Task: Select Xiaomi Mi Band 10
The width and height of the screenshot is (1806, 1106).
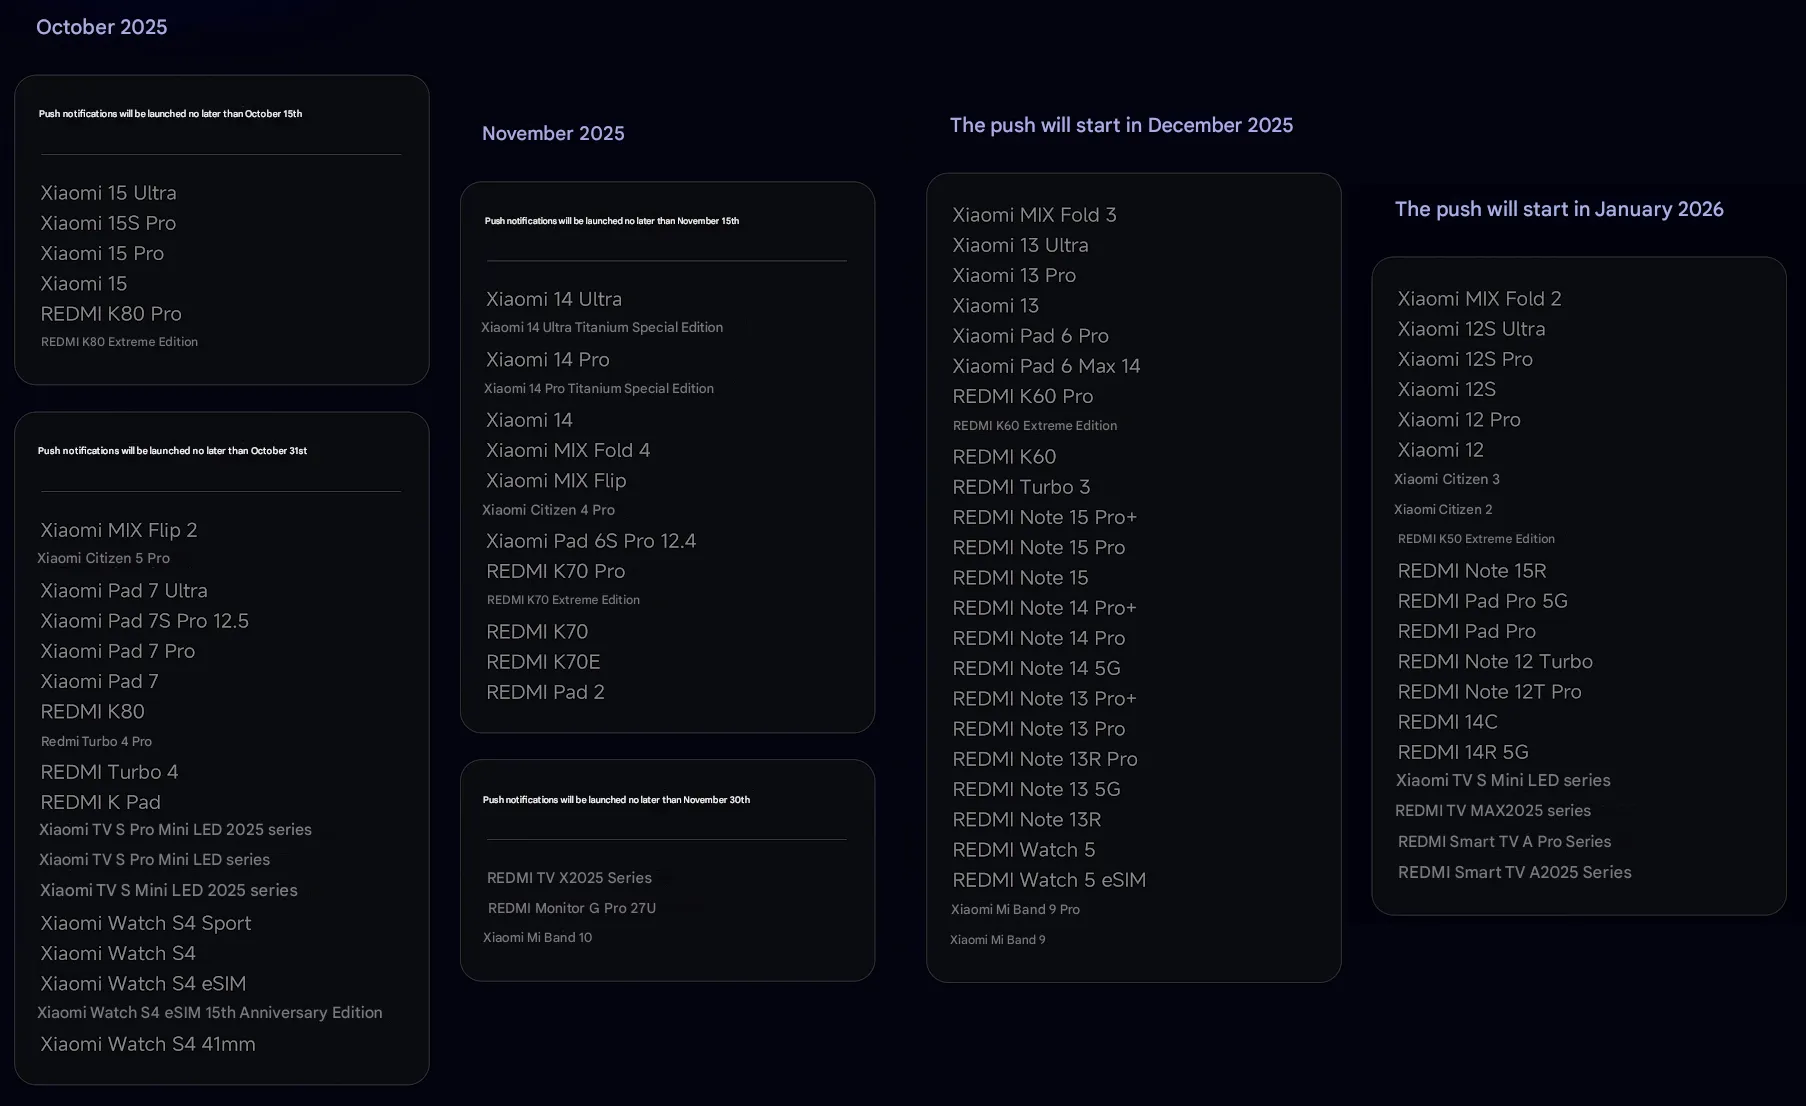Action: click(x=537, y=937)
